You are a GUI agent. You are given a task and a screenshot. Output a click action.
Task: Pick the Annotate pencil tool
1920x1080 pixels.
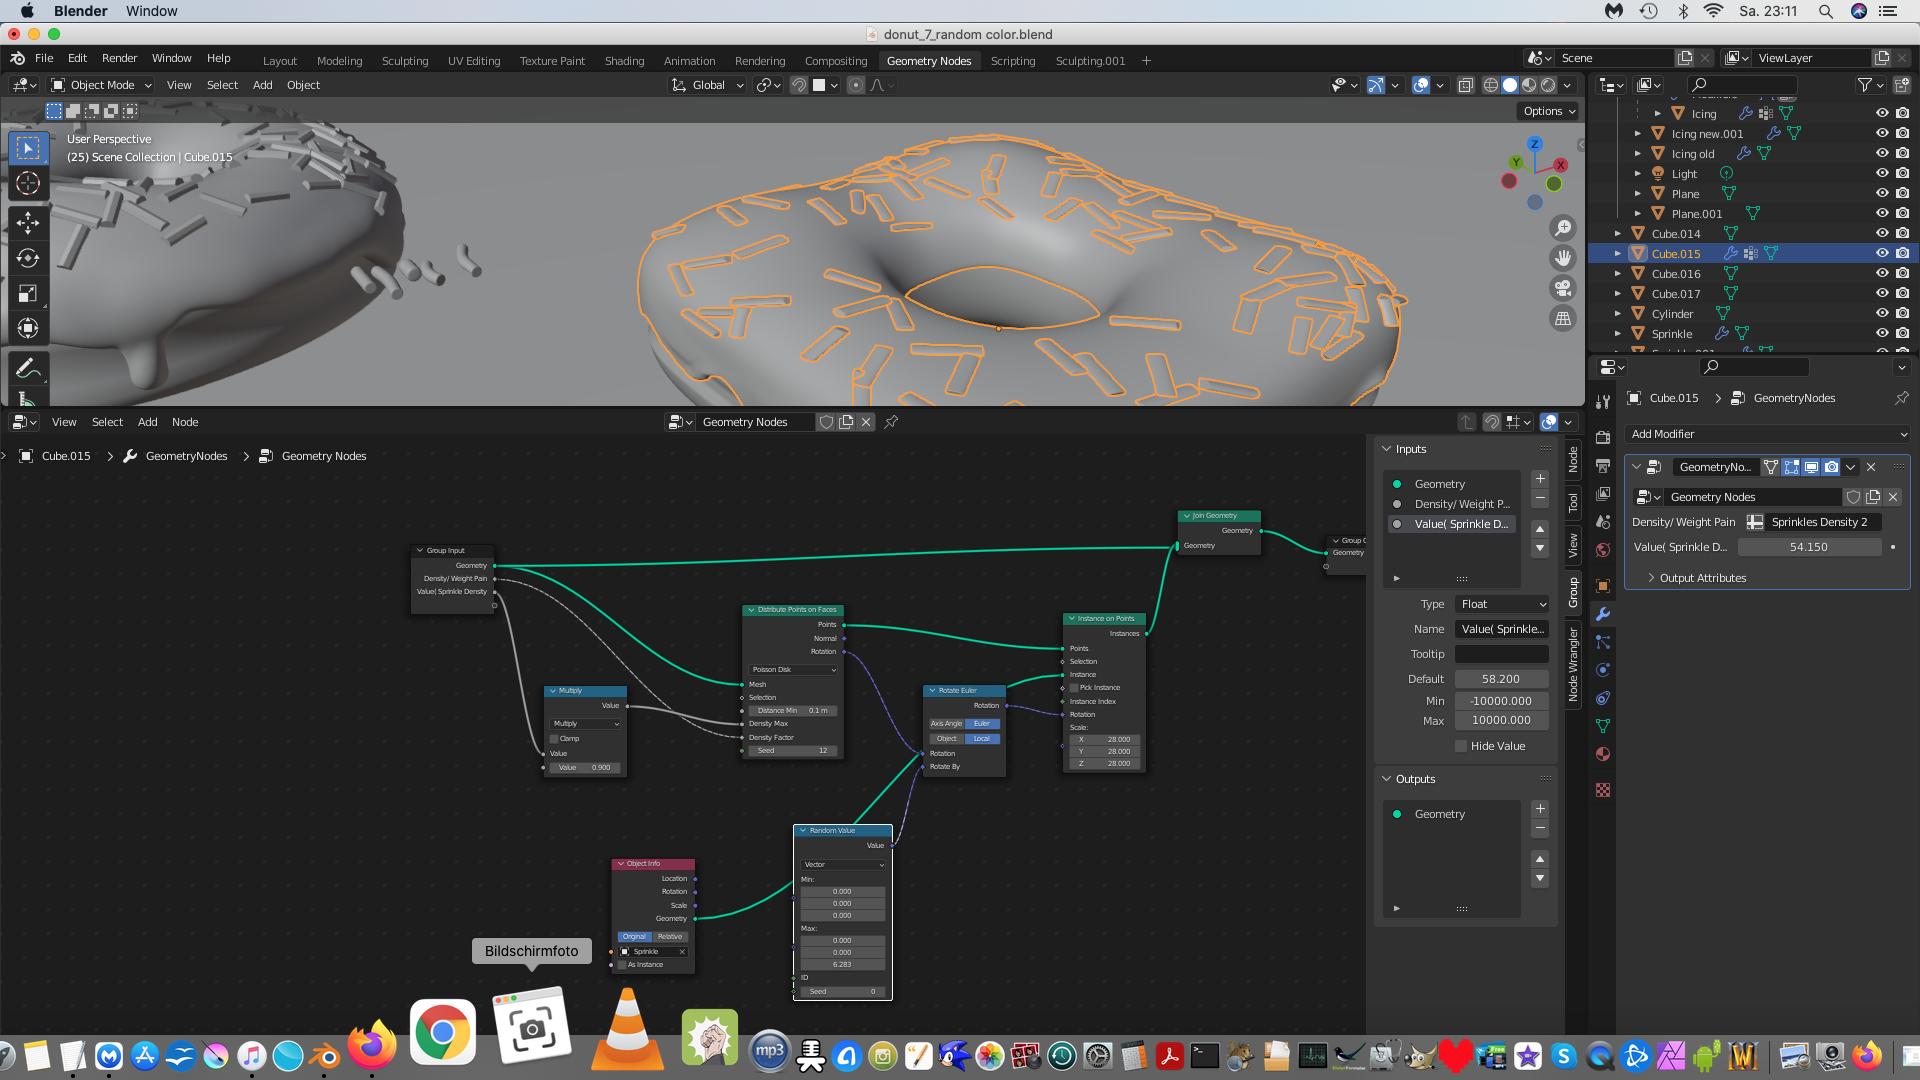point(28,368)
